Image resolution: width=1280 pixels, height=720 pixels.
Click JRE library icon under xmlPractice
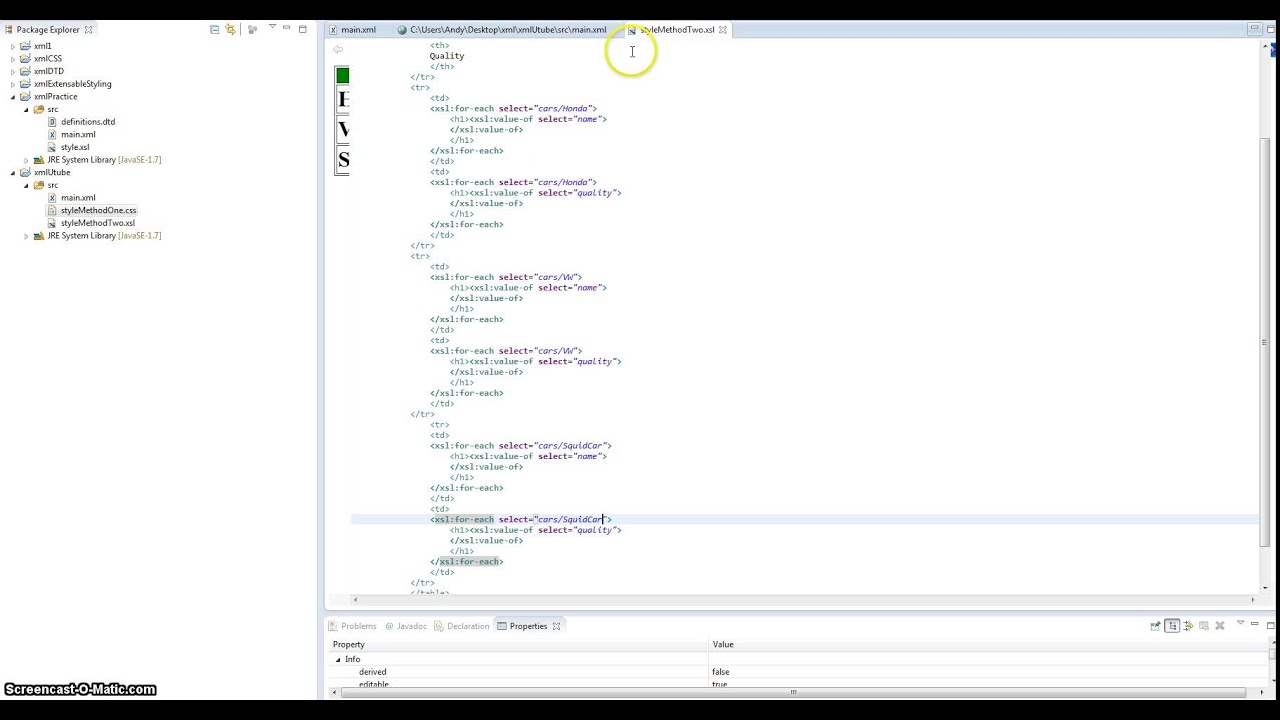39,160
